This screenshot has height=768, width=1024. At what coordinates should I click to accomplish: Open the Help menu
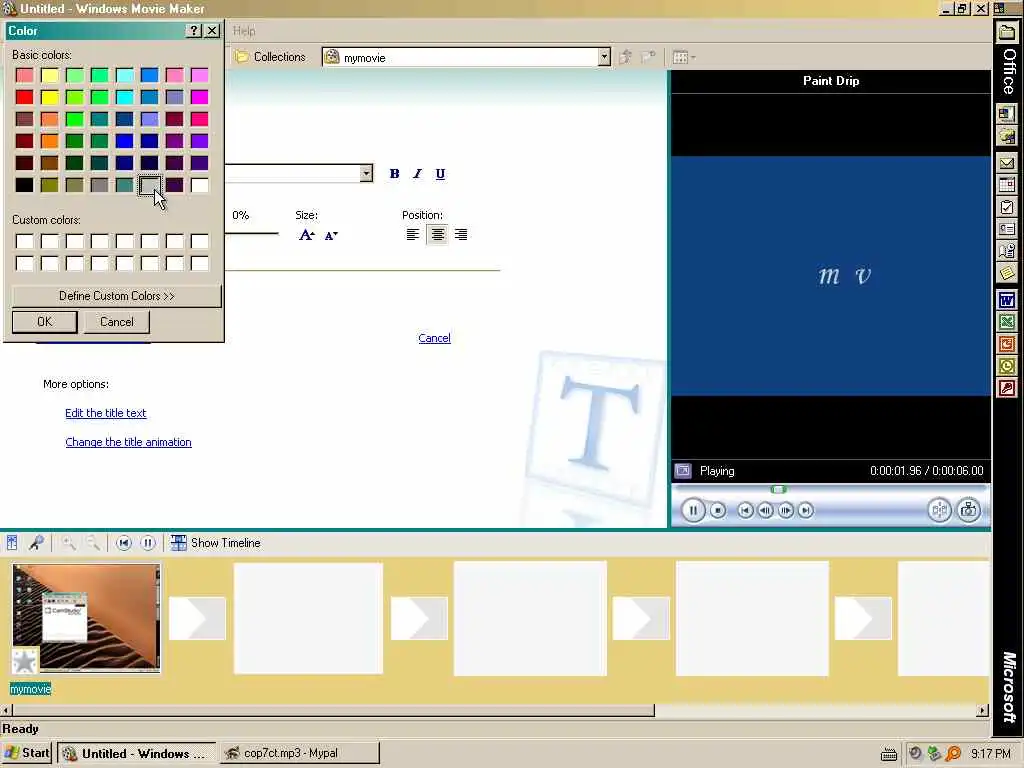244,31
